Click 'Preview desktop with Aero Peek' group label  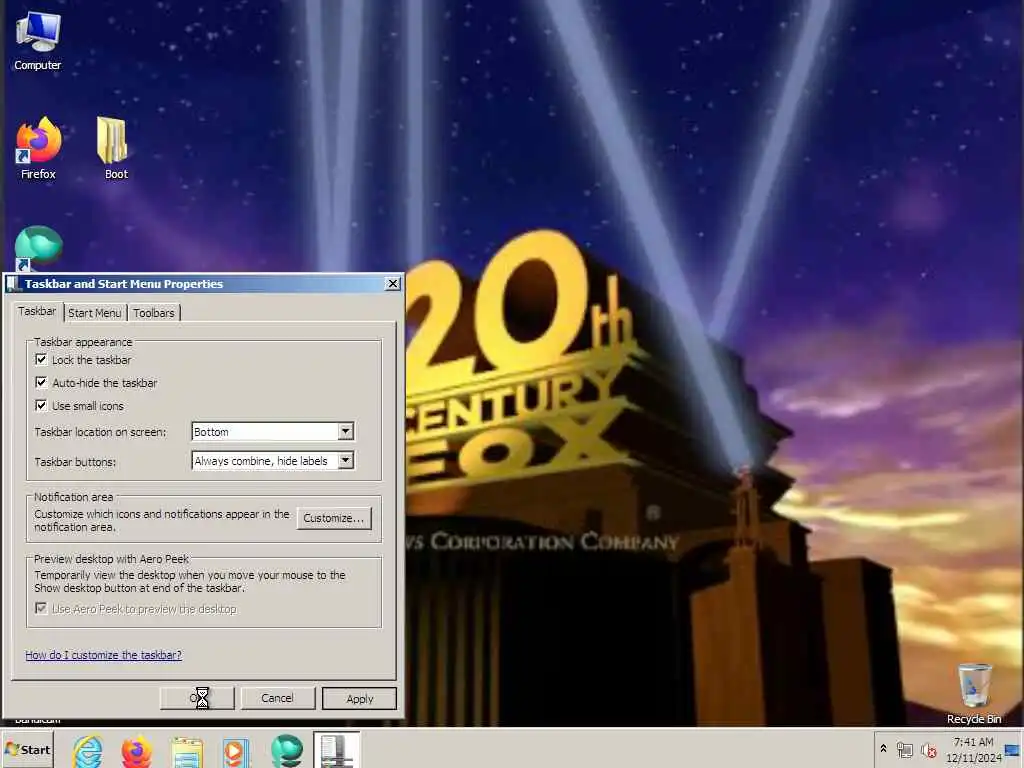(112, 559)
